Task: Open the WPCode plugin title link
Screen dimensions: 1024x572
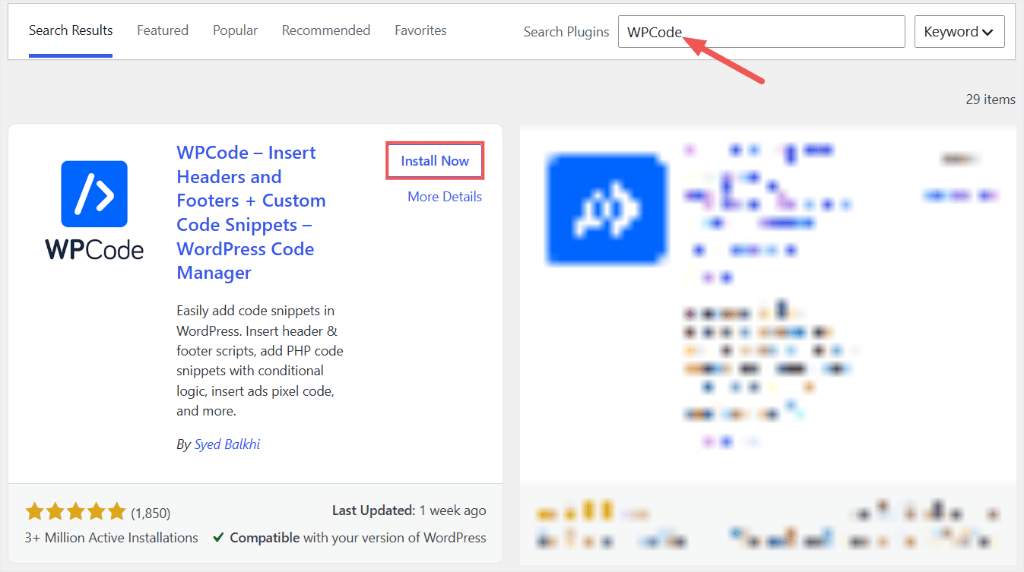Action: (x=251, y=212)
